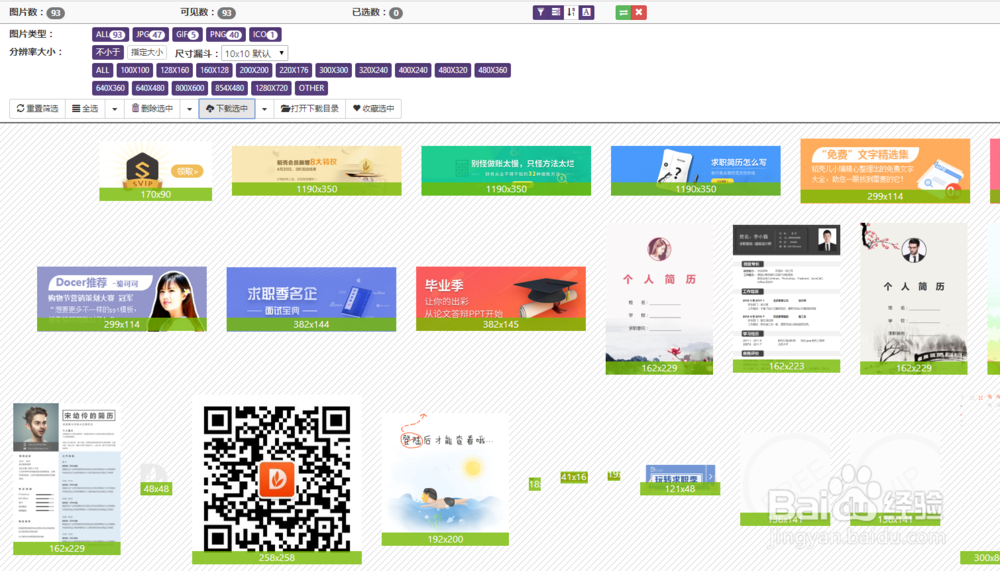Toggle the filter funnel icon
Viewport: 1000px width, 571px height.
tap(540, 12)
